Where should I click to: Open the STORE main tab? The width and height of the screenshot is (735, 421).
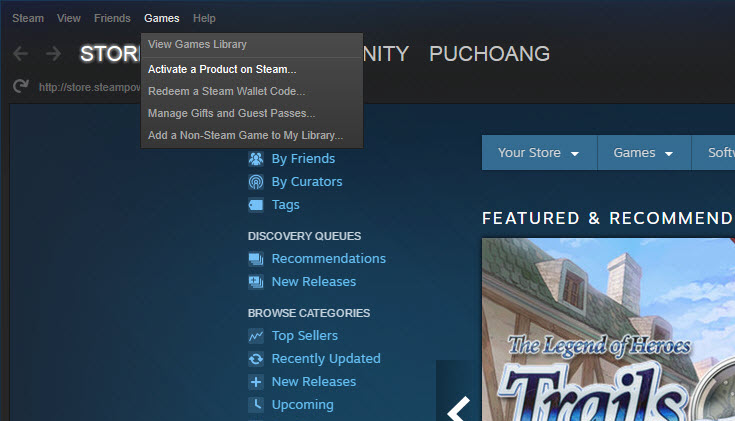tap(110, 54)
